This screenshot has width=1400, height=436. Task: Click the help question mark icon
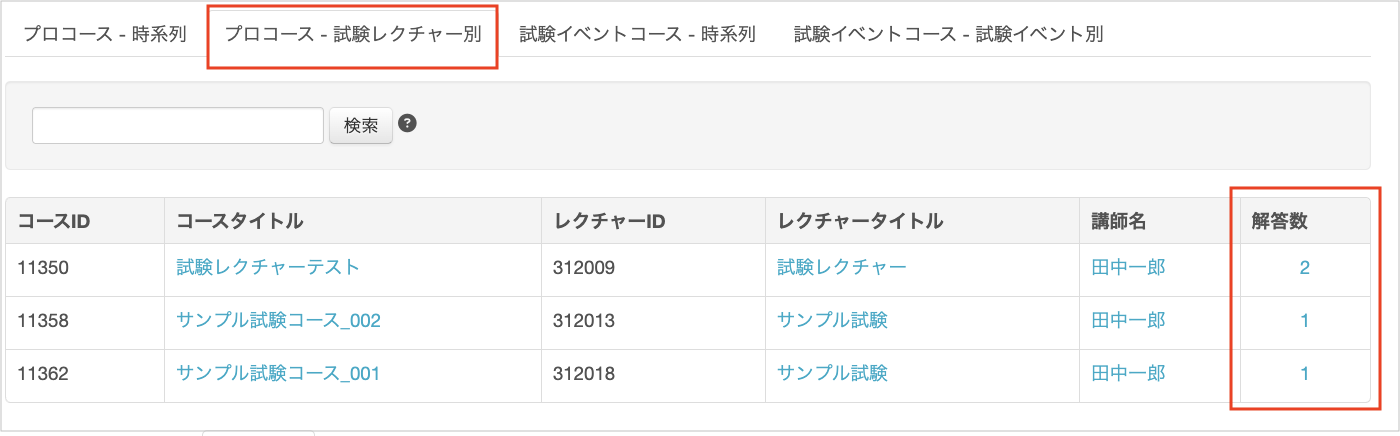click(407, 123)
